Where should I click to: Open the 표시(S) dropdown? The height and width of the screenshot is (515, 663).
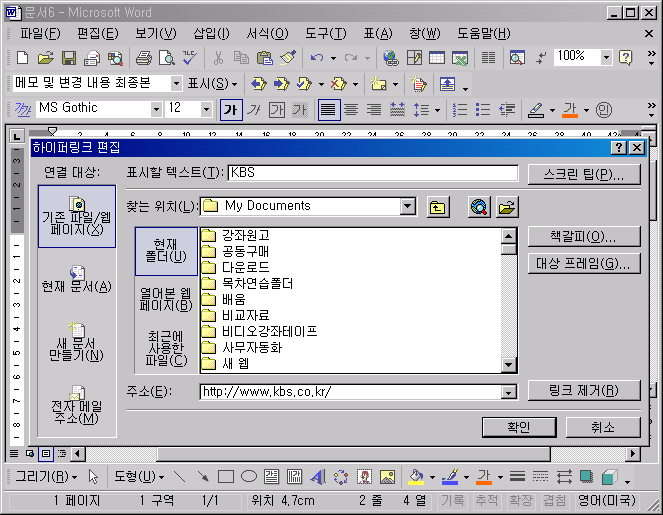pyautogui.click(x=212, y=84)
